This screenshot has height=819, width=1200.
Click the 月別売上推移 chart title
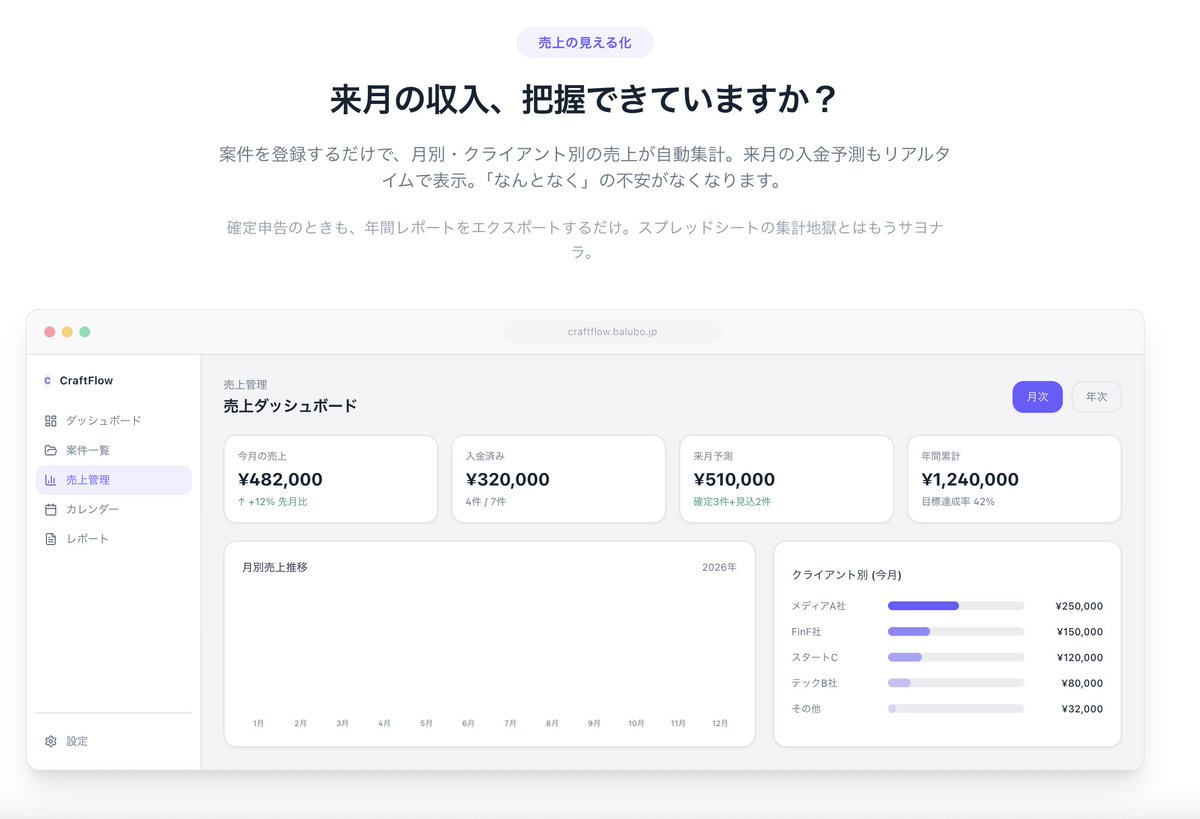275,567
